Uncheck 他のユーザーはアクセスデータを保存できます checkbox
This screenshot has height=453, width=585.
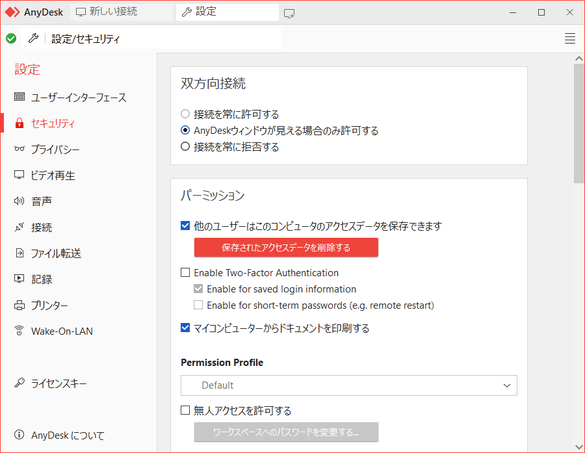[185, 226]
